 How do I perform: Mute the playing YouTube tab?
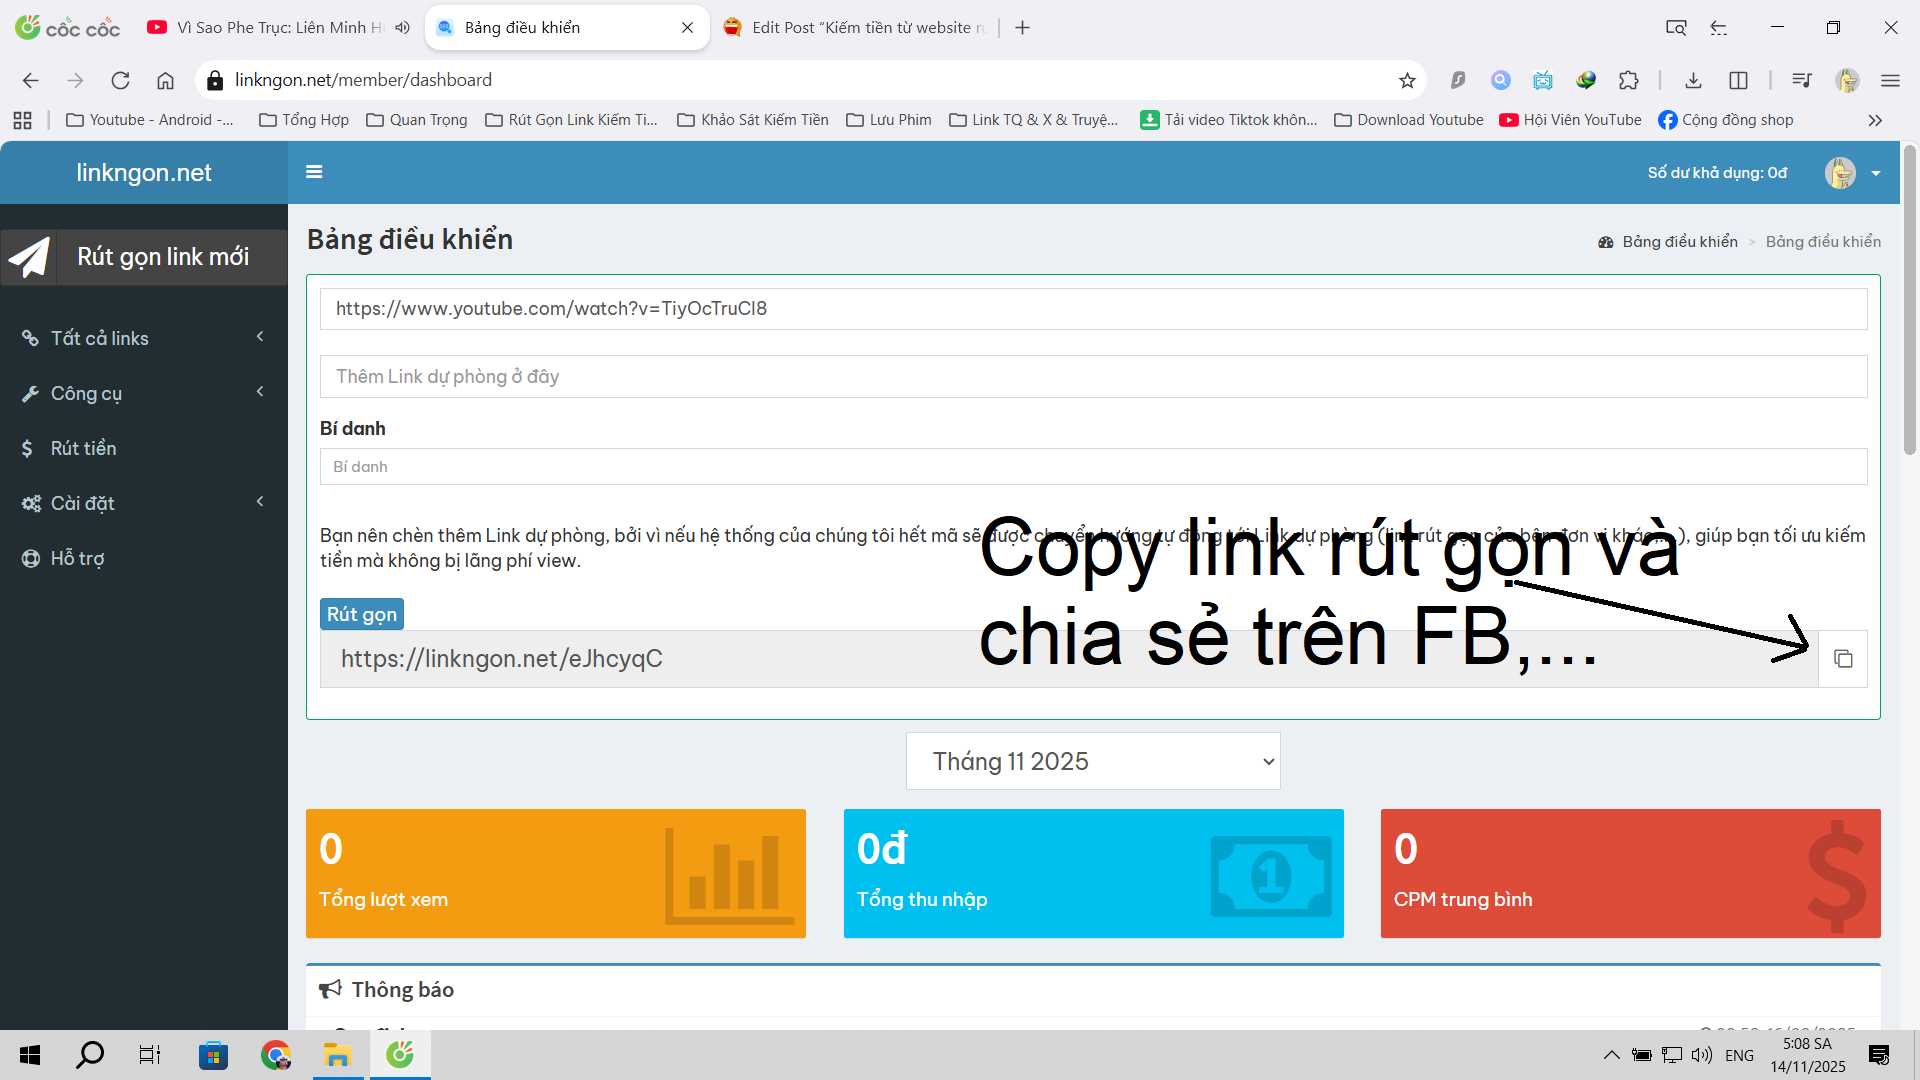(x=402, y=28)
